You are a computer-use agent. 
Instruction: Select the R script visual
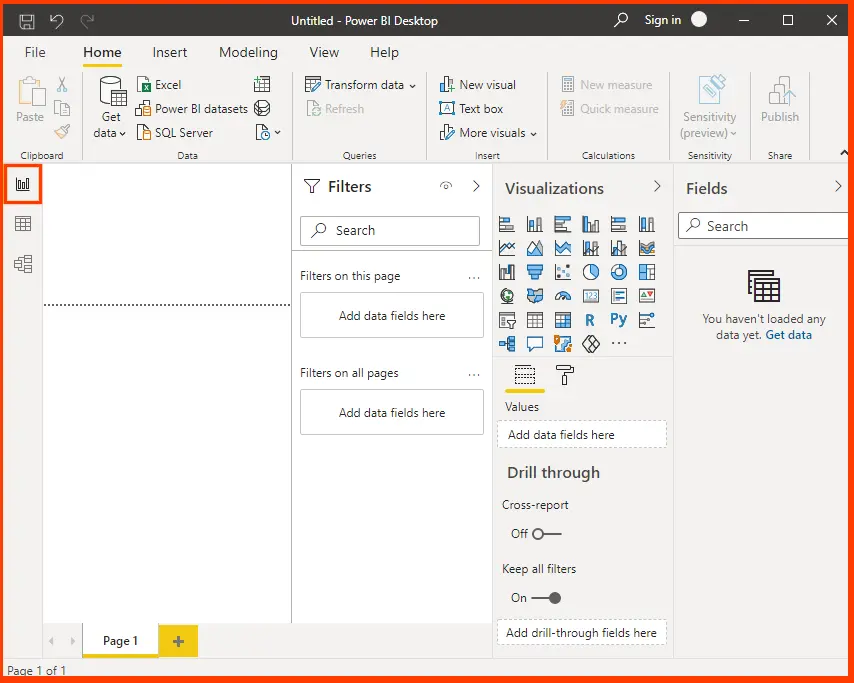[590, 320]
